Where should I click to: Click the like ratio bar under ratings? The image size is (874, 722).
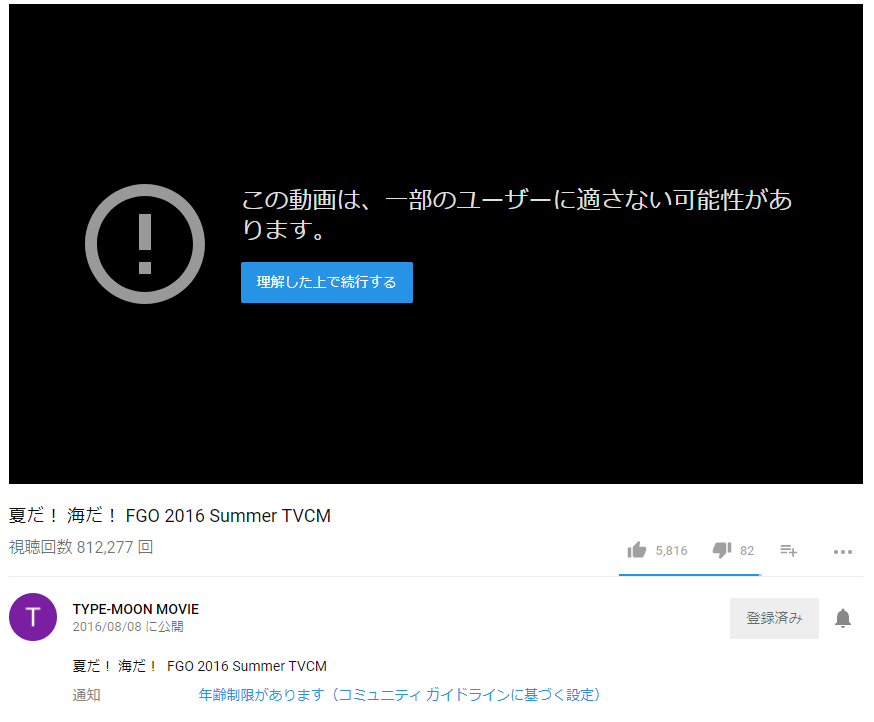point(689,575)
